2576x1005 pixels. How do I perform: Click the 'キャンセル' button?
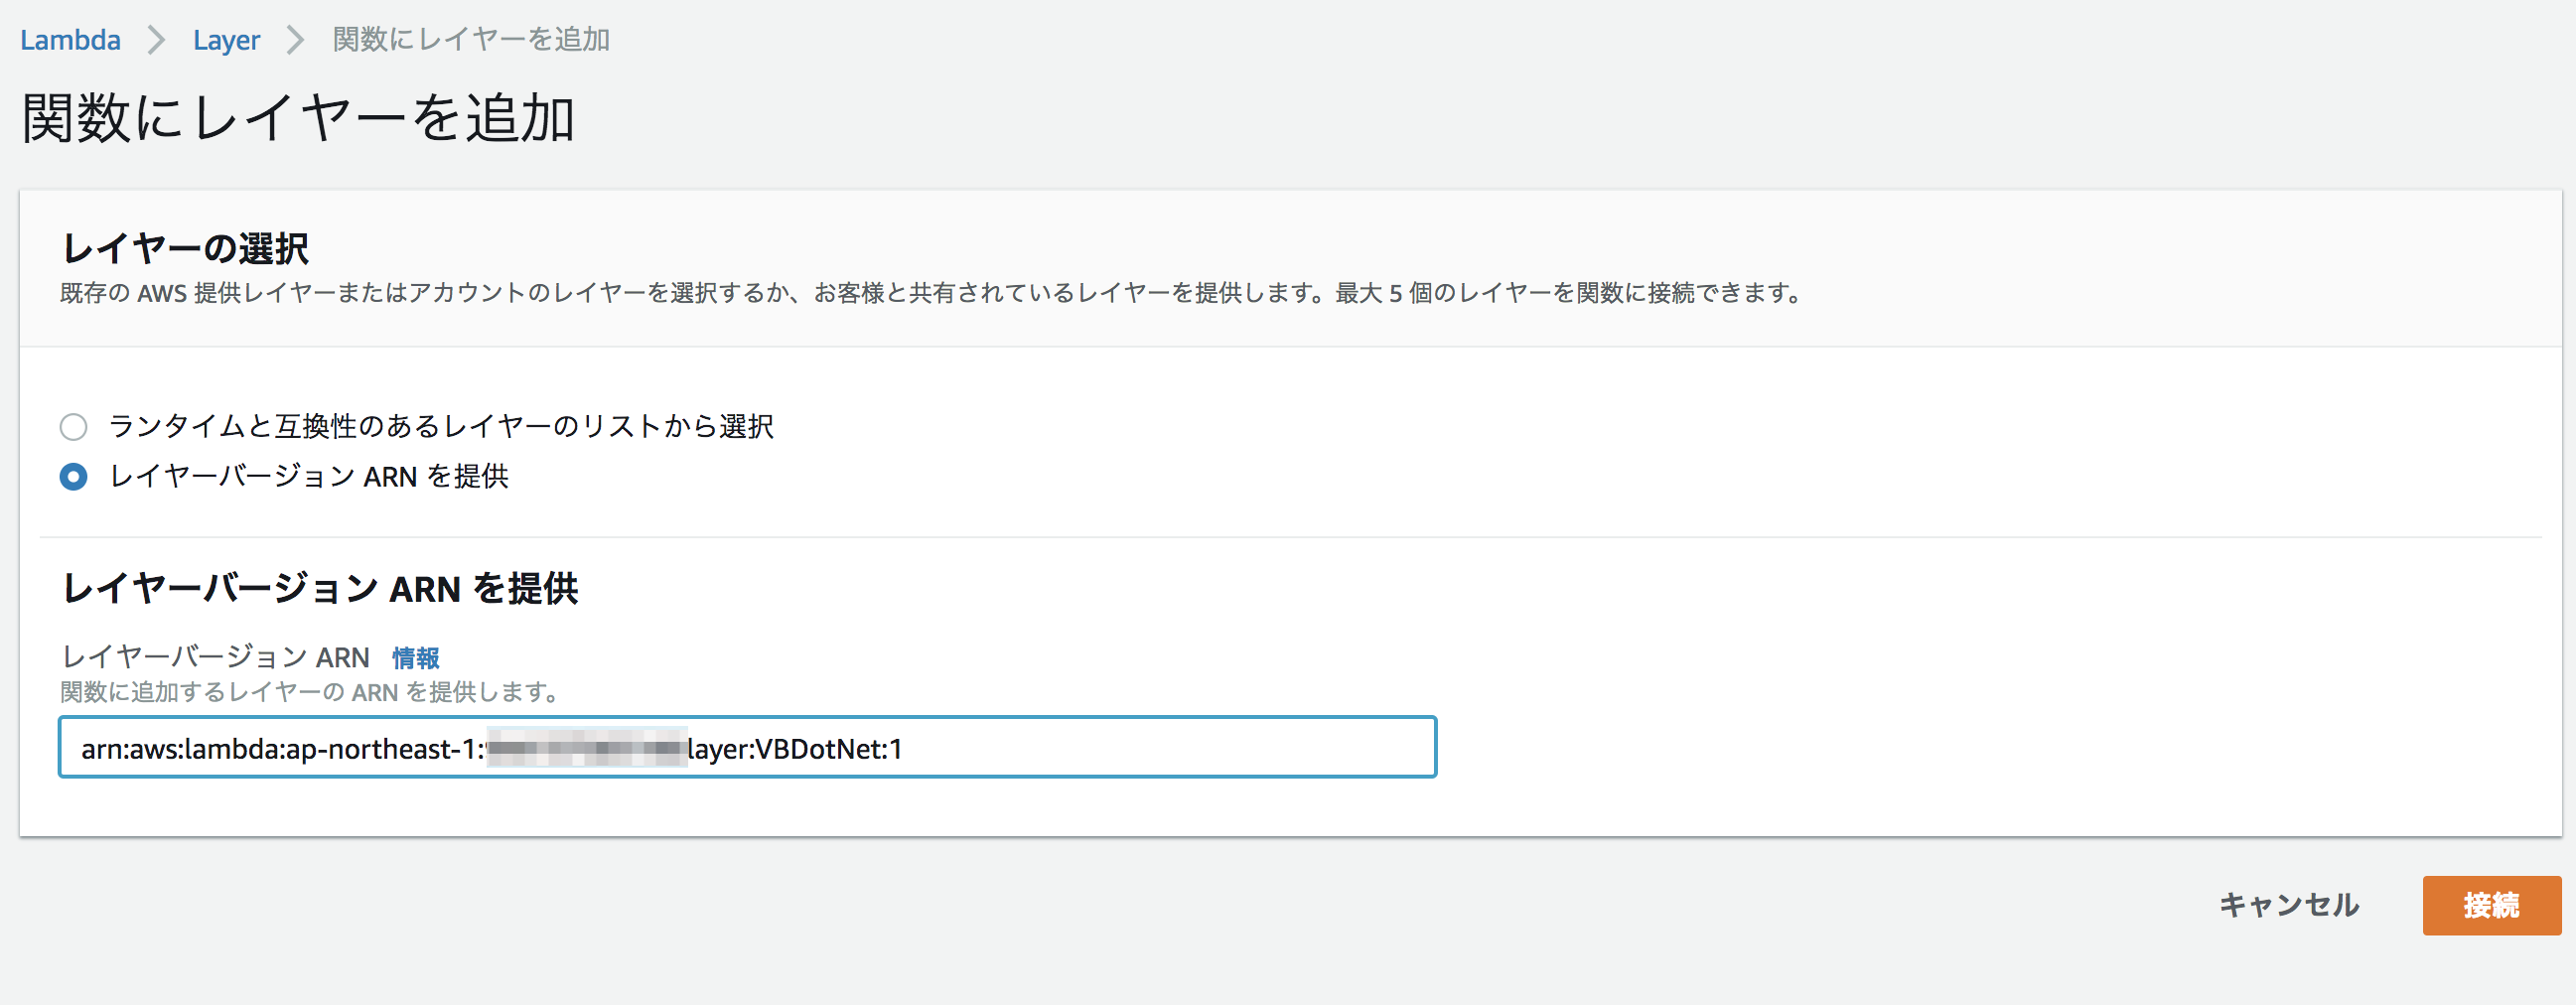(x=2288, y=905)
